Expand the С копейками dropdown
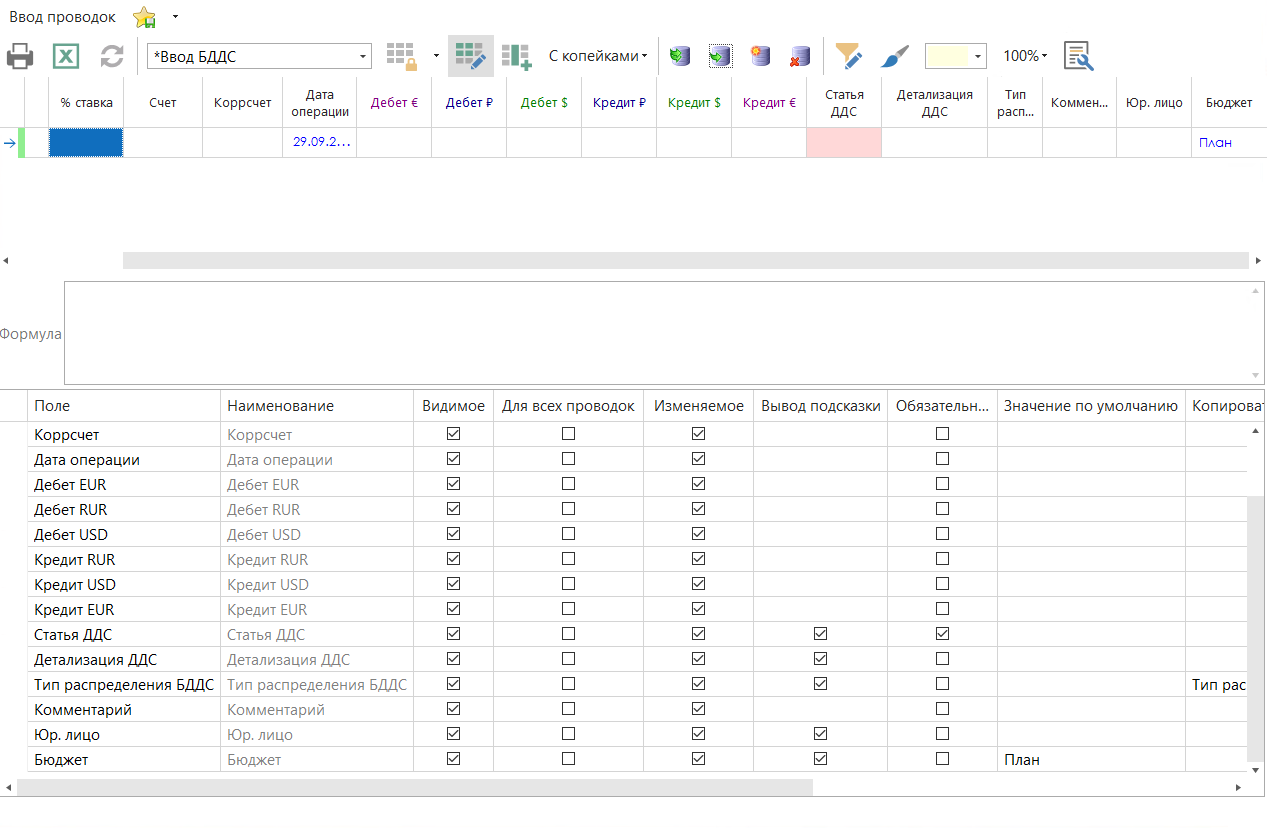Screen dimensions: 1267x828 [x=598, y=56]
